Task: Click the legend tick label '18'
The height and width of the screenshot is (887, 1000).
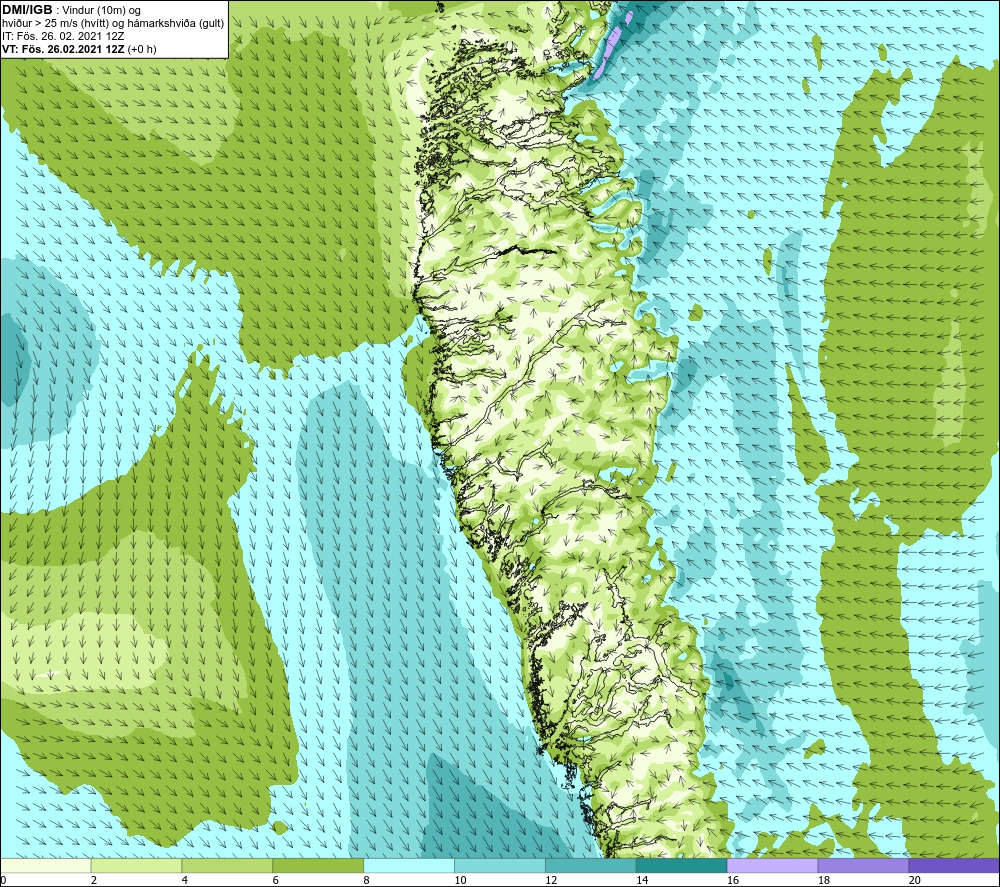Action: 823,880
